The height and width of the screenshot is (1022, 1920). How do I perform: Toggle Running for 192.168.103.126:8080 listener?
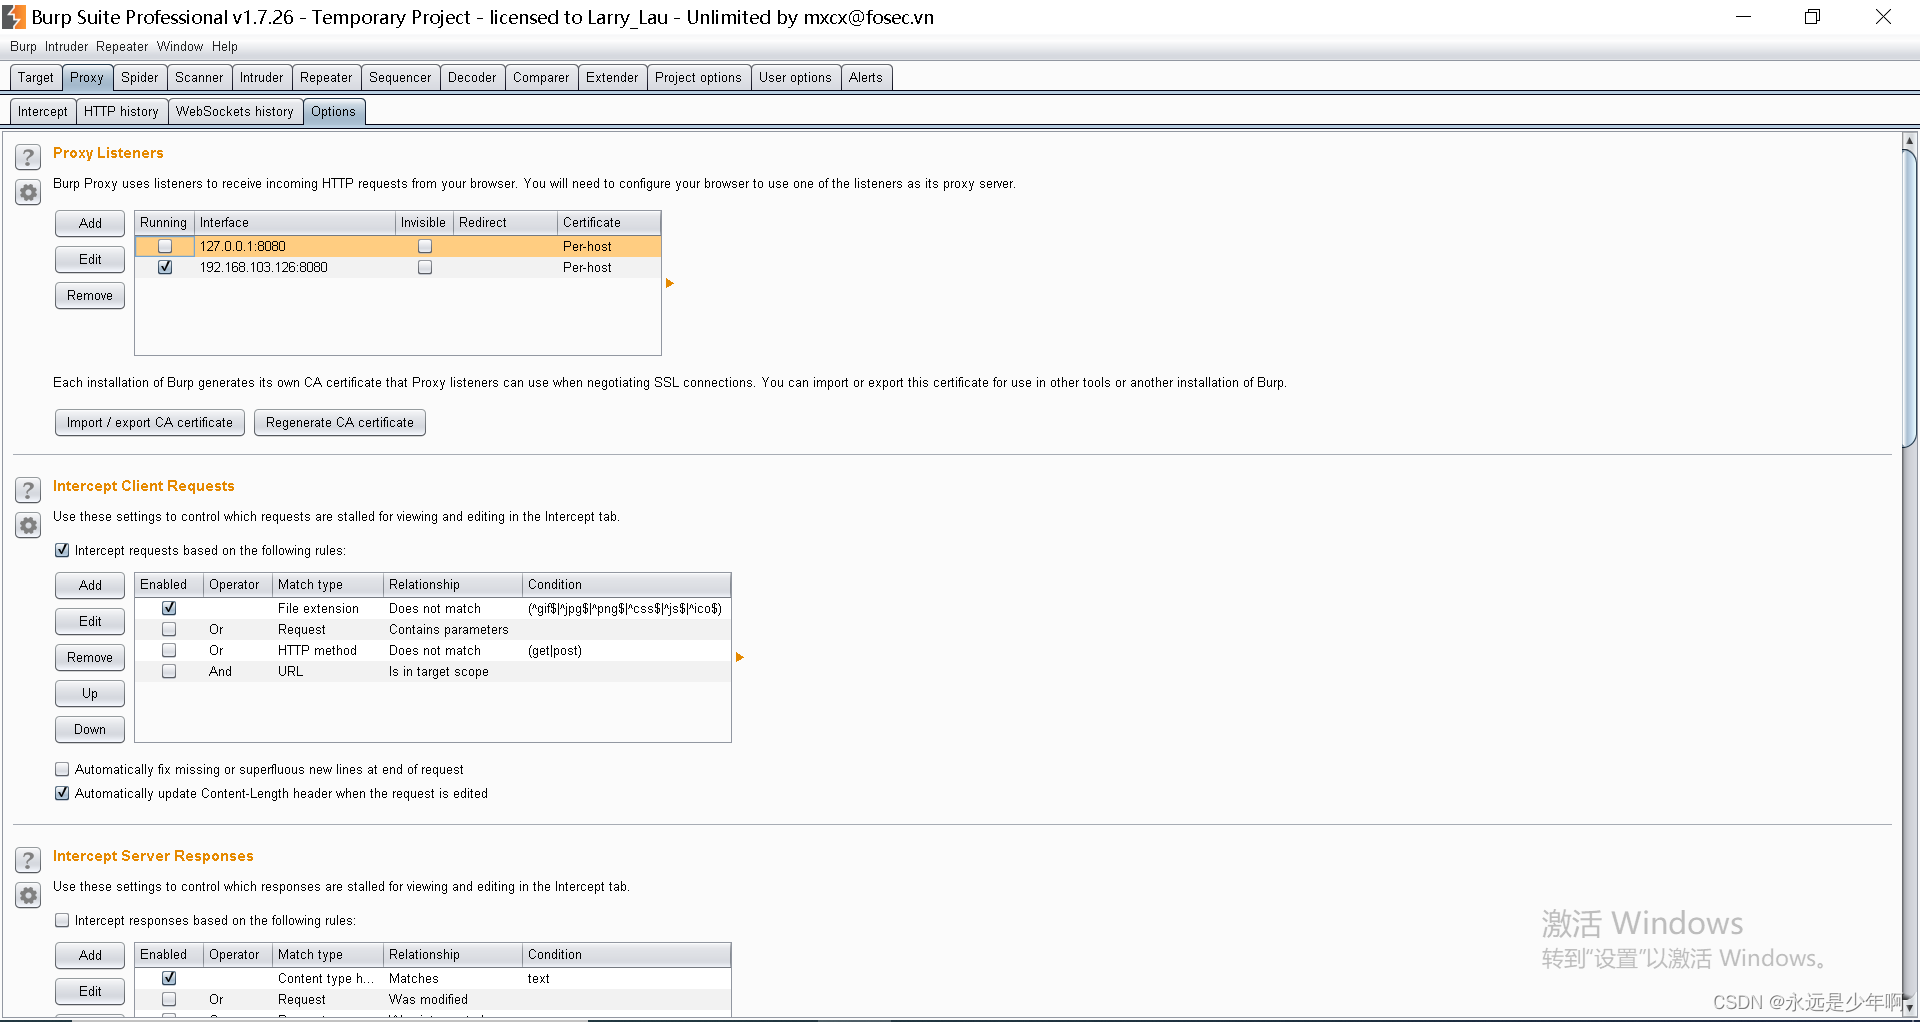(165, 267)
